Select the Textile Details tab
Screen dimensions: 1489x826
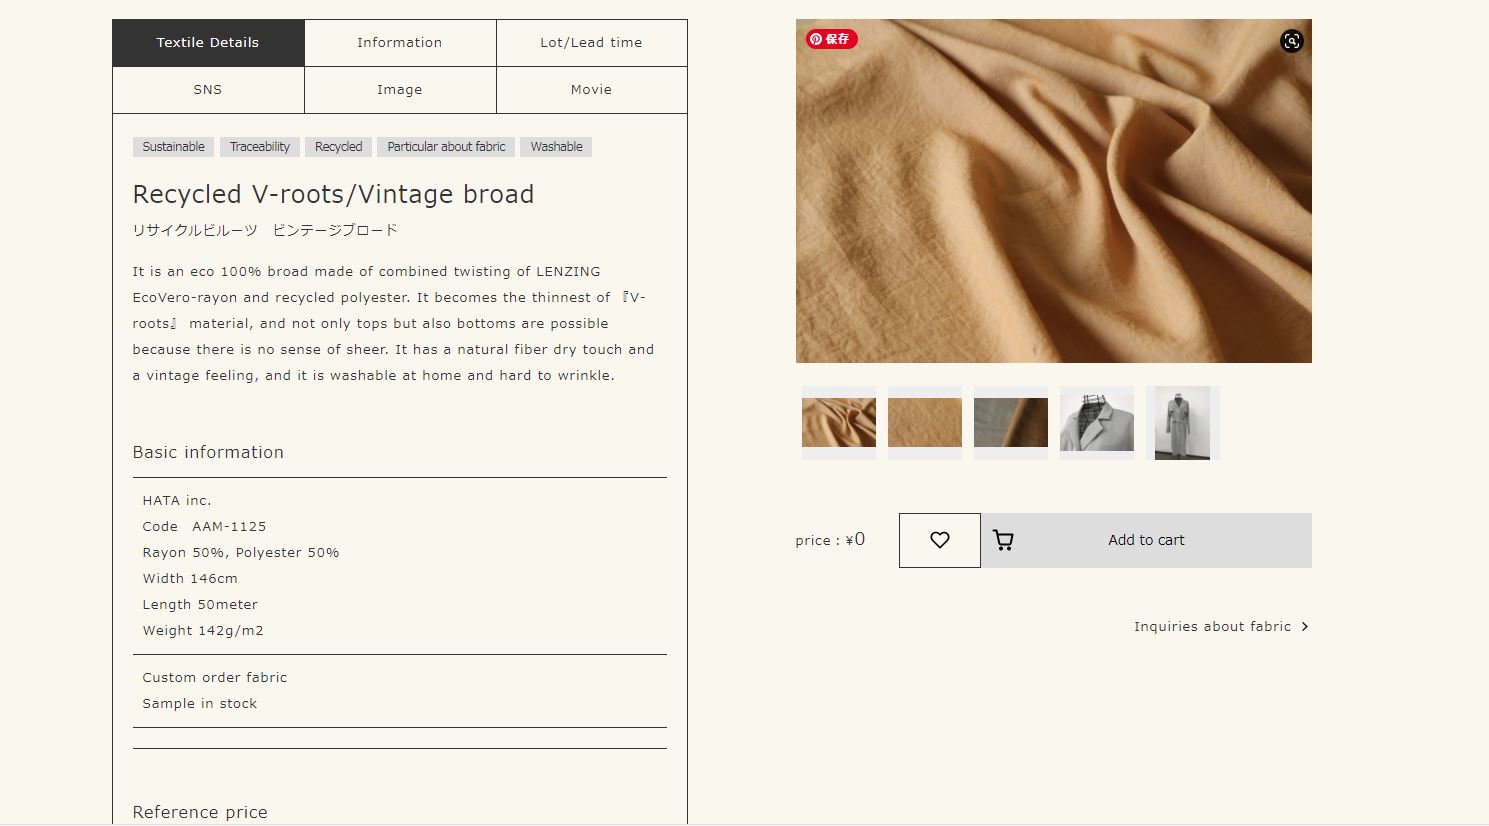point(208,43)
